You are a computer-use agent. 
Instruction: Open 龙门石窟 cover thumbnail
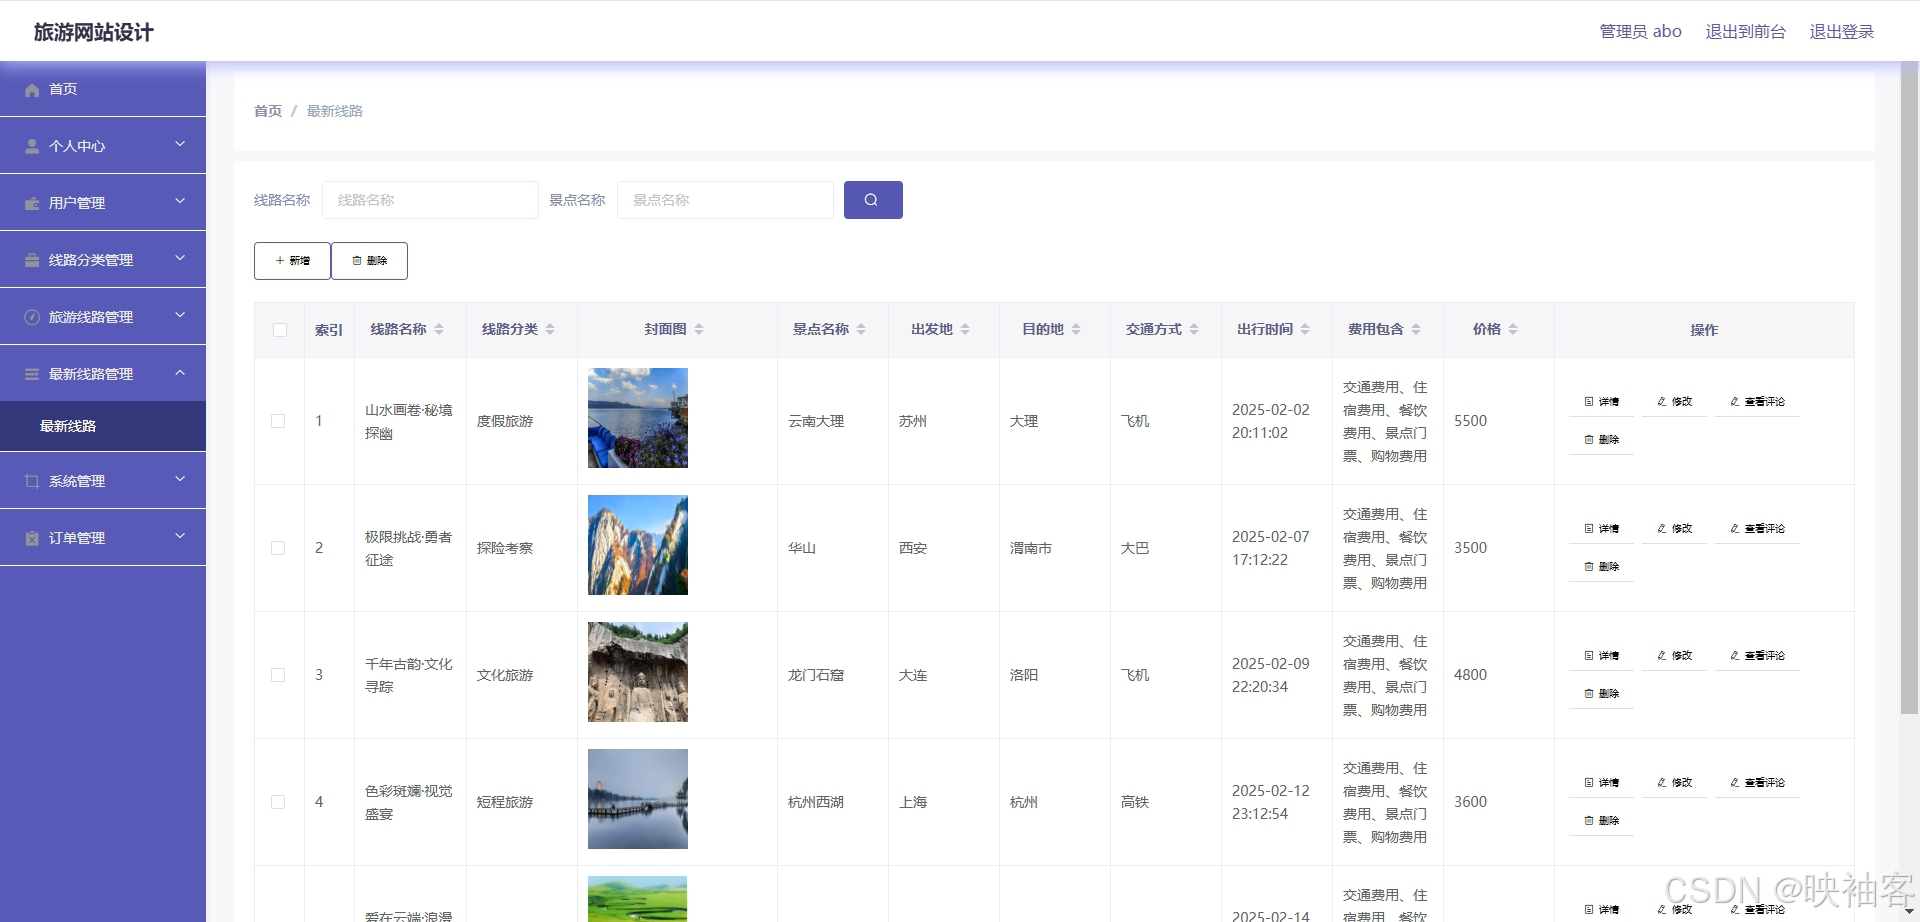(x=638, y=672)
